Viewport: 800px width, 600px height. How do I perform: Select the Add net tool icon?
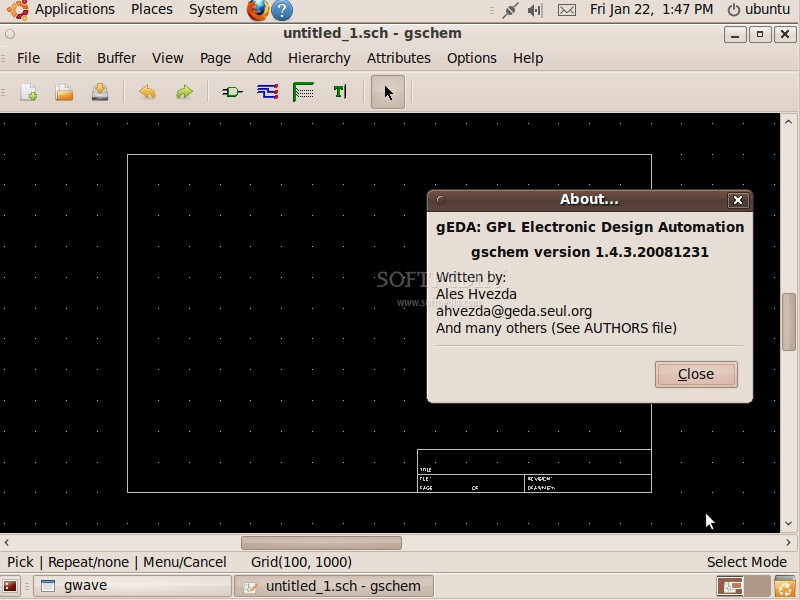tap(268, 92)
